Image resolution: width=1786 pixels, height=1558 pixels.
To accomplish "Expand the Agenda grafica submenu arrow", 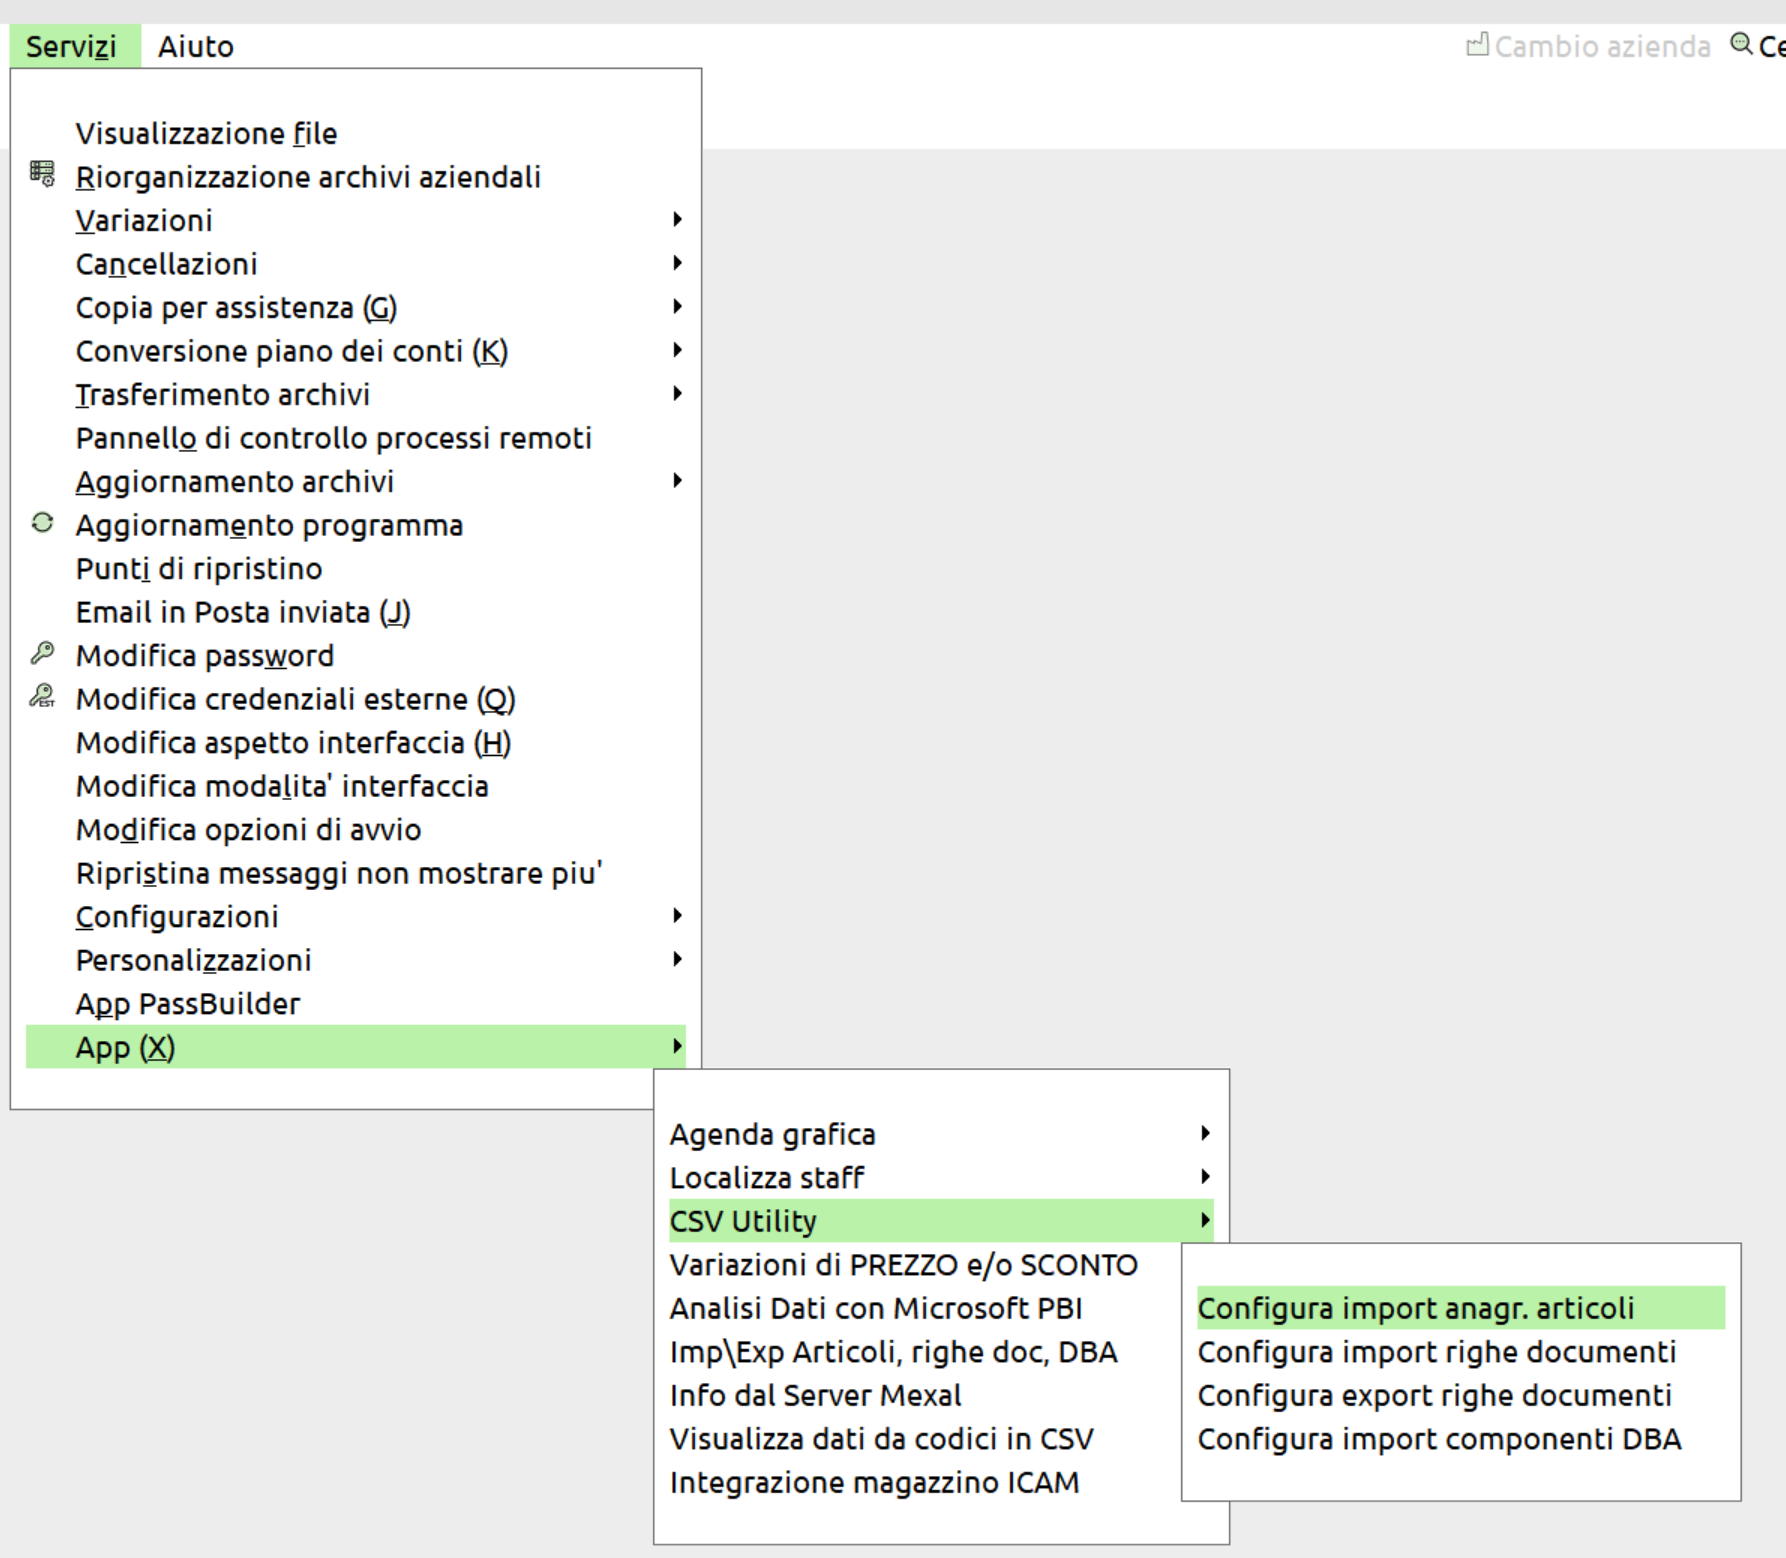I will (1205, 1133).
